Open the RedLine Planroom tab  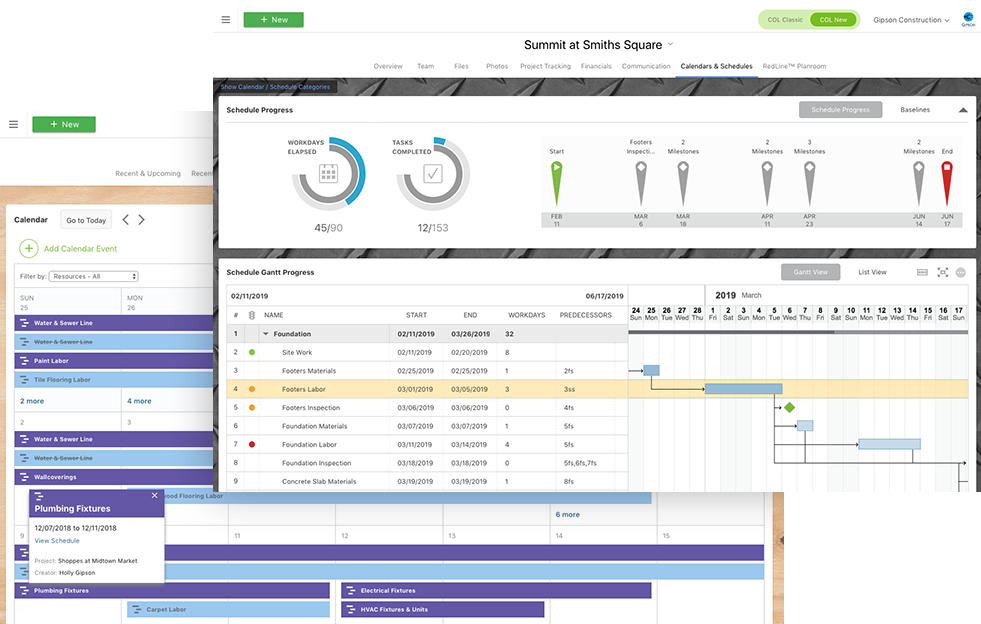coord(794,66)
